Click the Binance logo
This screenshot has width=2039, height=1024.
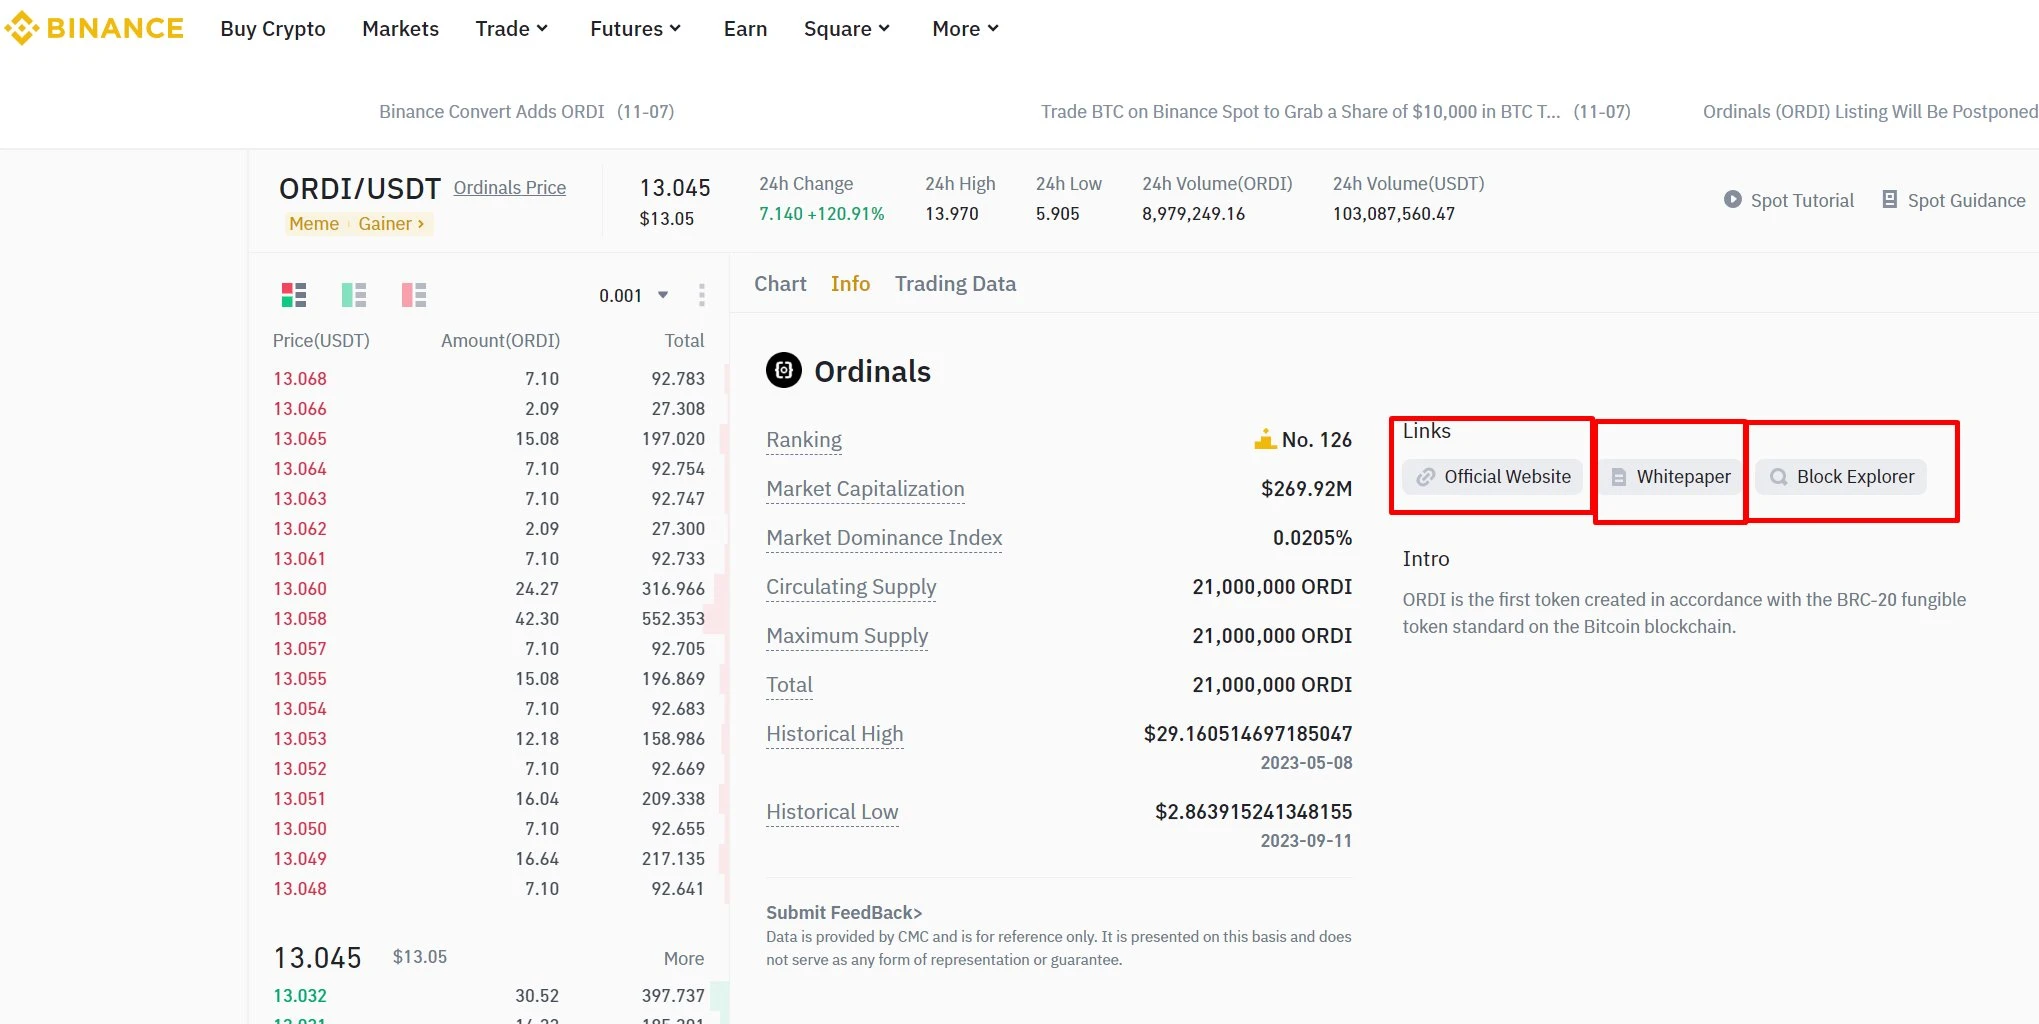tap(95, 28)
